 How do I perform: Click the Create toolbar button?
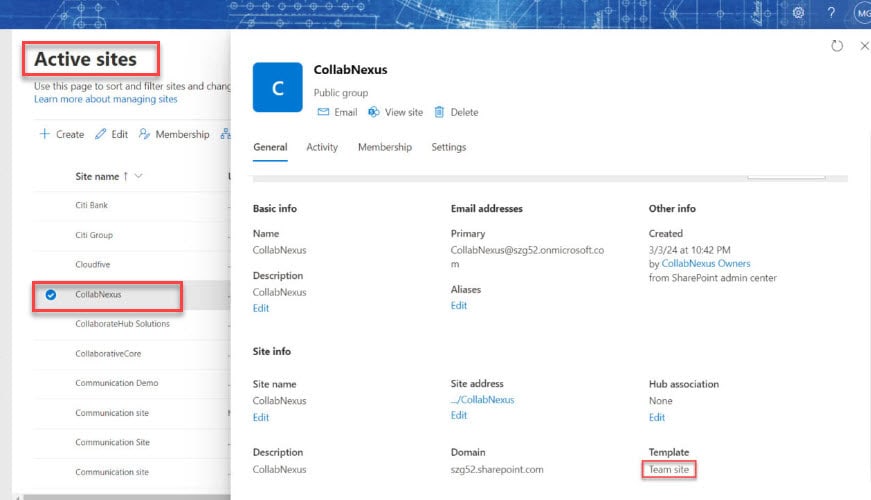pyautogui.click(x=62, y=134)
